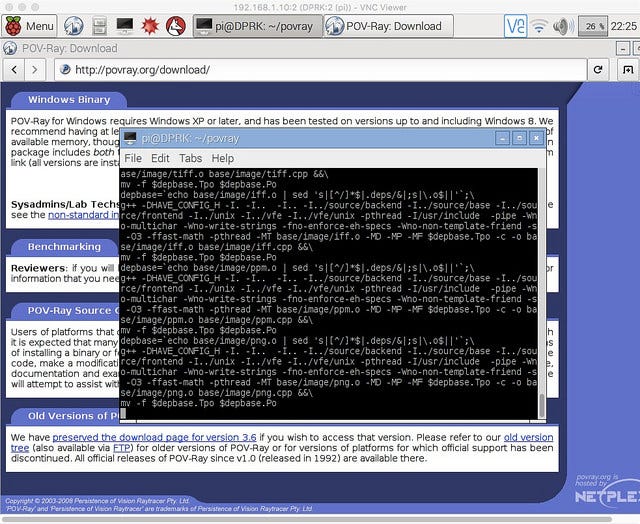Open the terminal Help menu
This screenshot has width=640, height=524.
(x=222, y=158)
